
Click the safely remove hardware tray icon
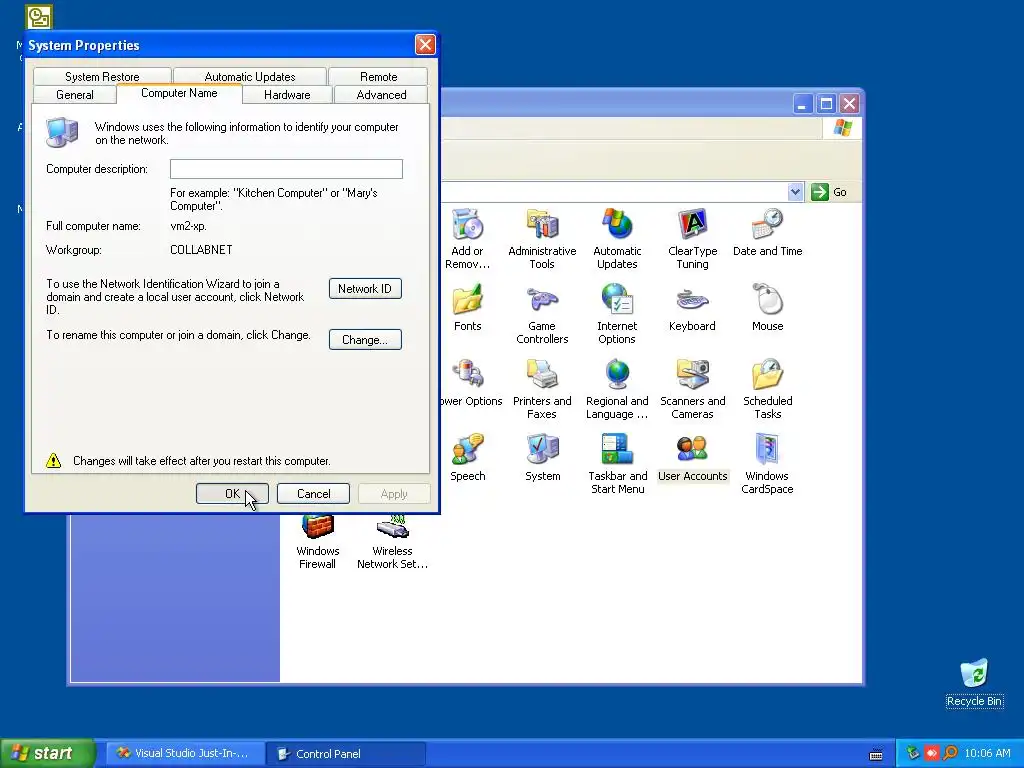pyautogui.click(x=912, y=753)
